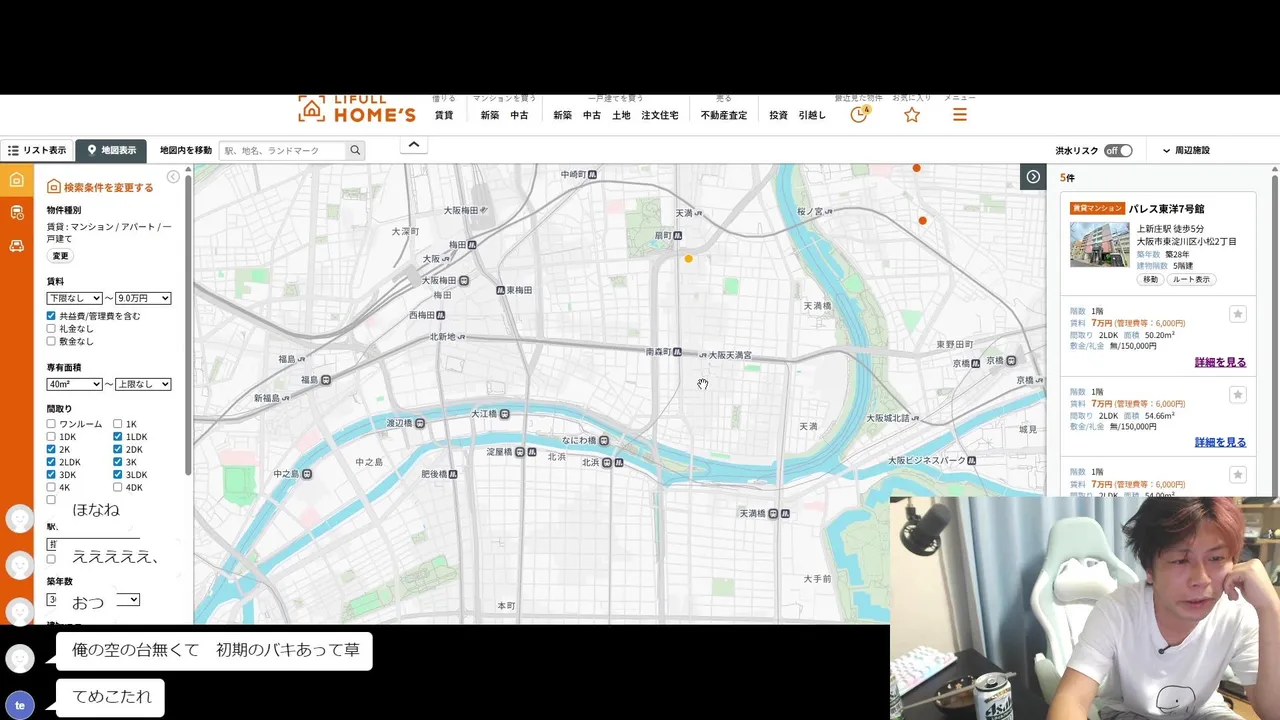Click the 南森町 station icon on map
This screenshot has height=720, width=1280.
pyautogui.click(x=678, y=352)
